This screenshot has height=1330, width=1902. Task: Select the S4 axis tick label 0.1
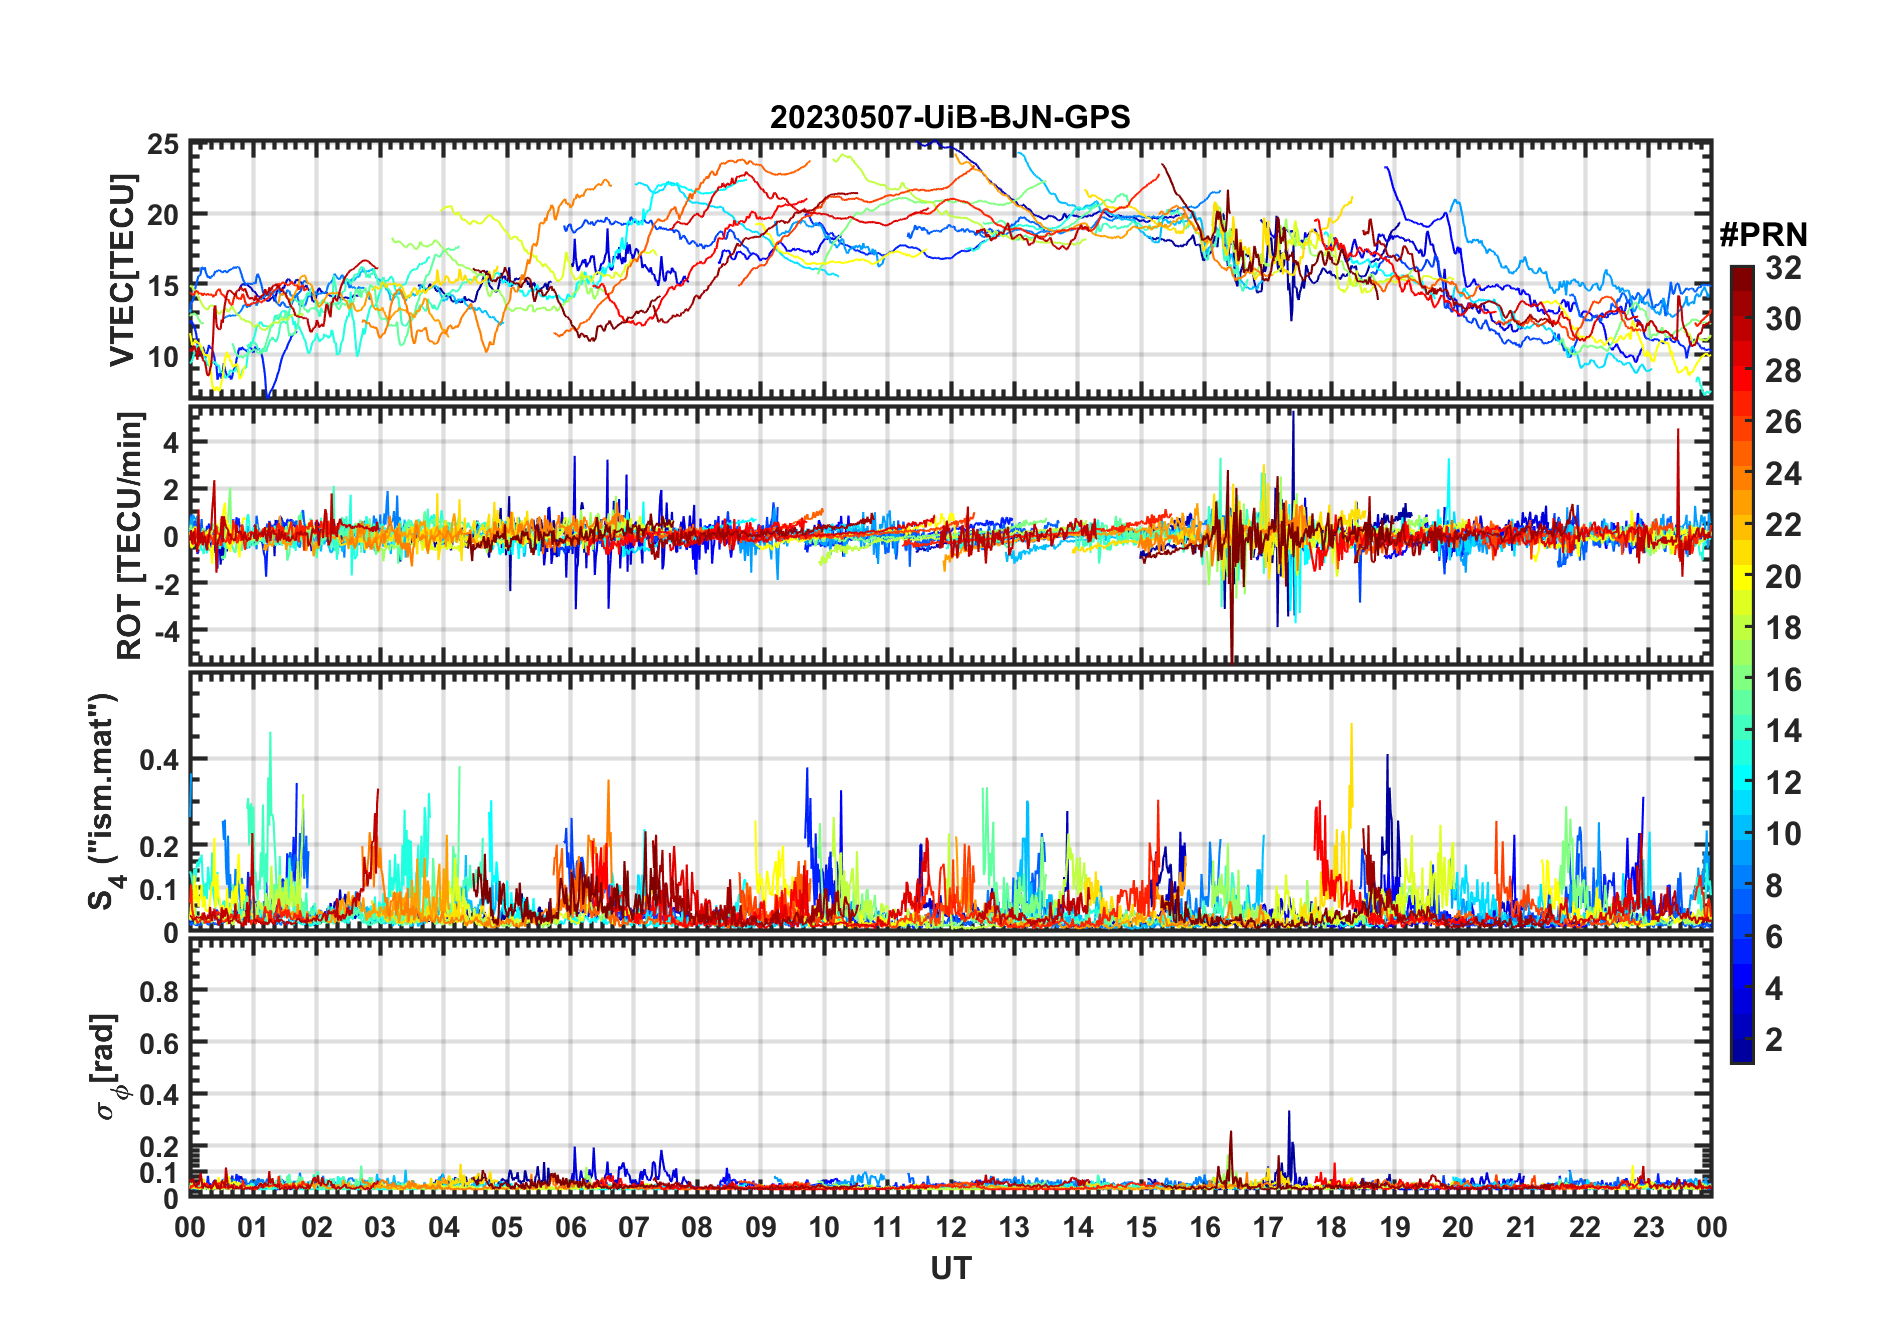160,889
